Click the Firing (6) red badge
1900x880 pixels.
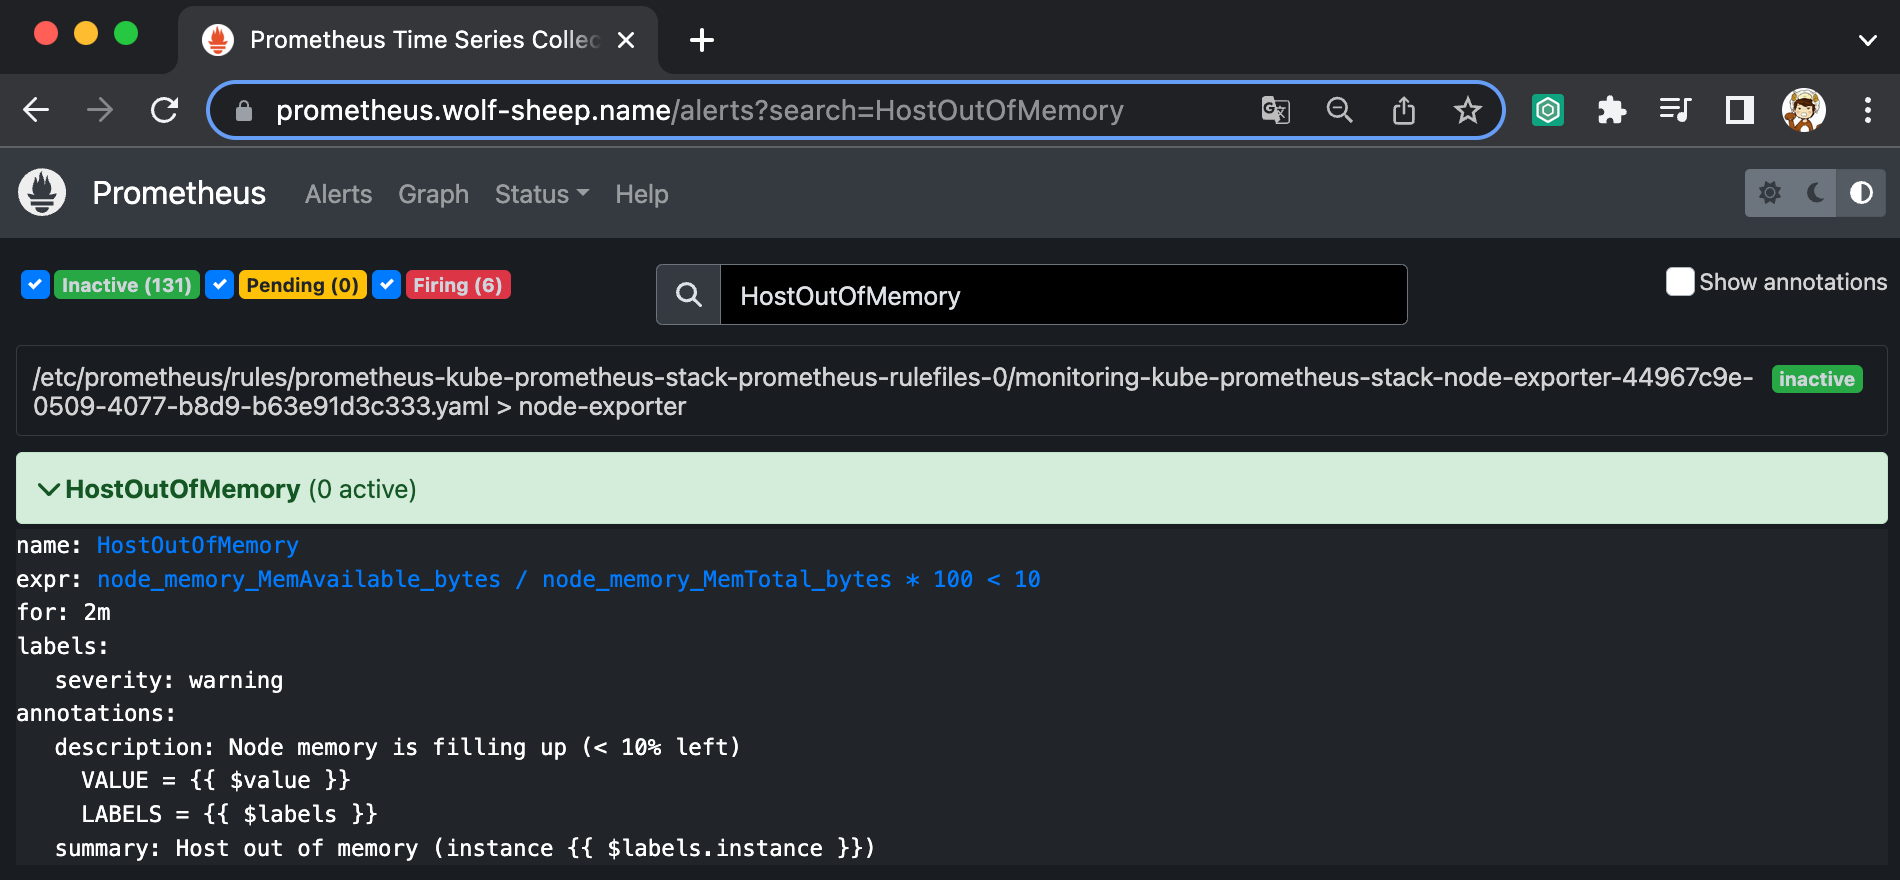458,285
